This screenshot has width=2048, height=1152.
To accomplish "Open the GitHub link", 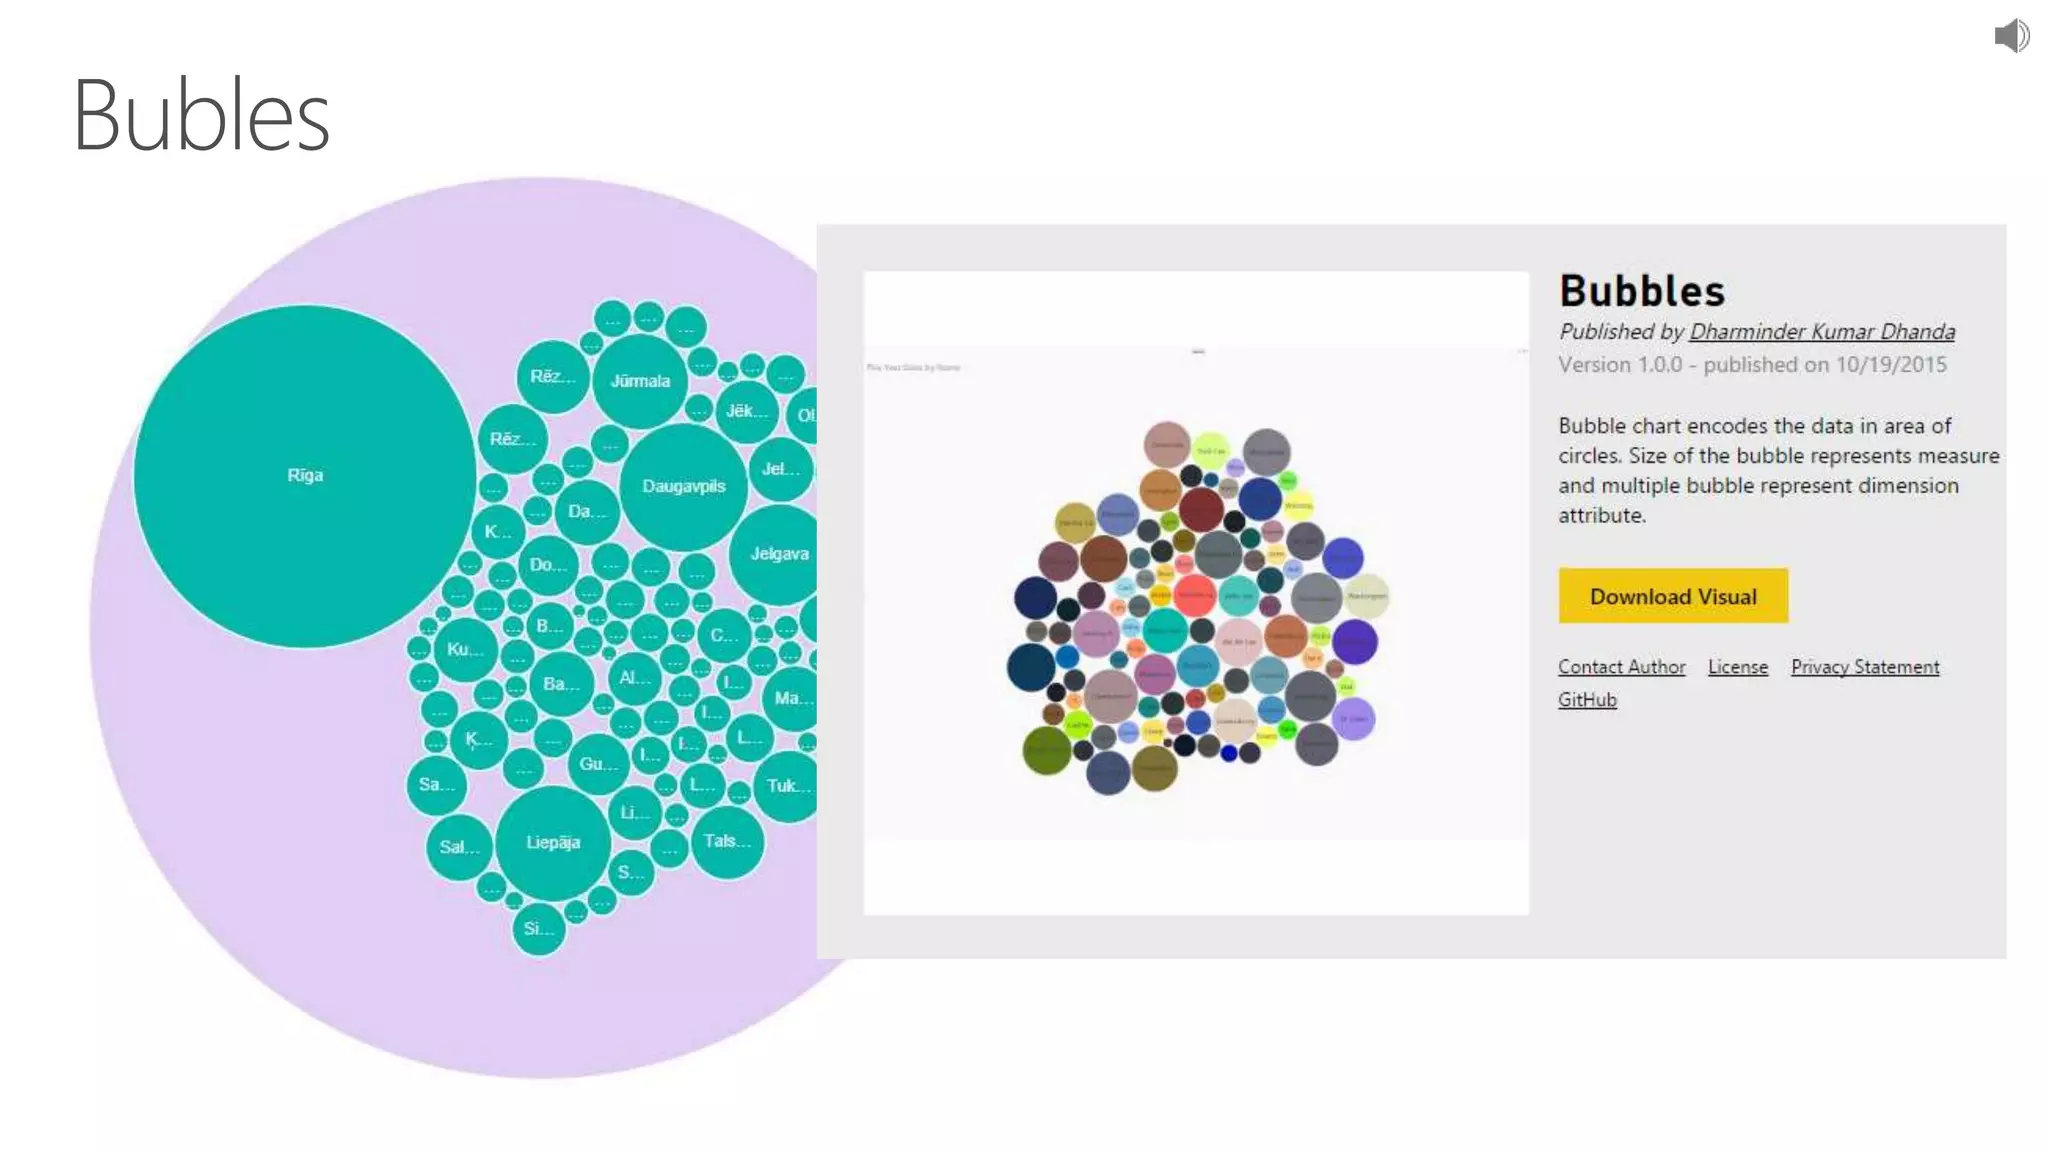I will click(1587, 700).
